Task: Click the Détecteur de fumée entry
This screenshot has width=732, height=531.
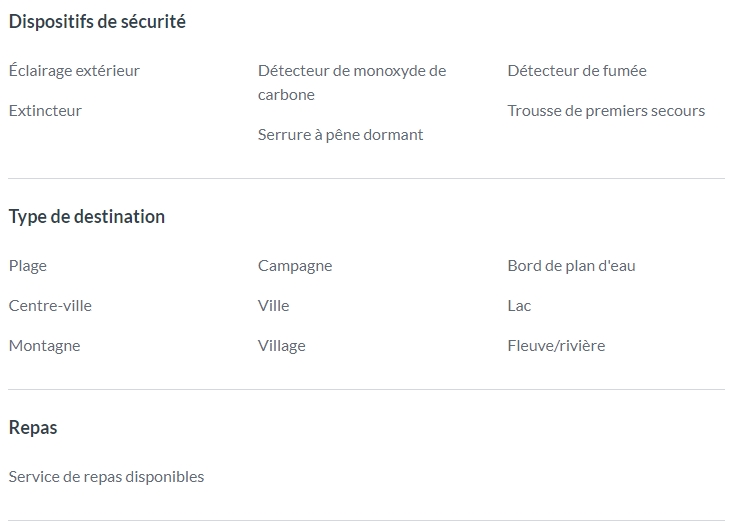Action: 577,71
